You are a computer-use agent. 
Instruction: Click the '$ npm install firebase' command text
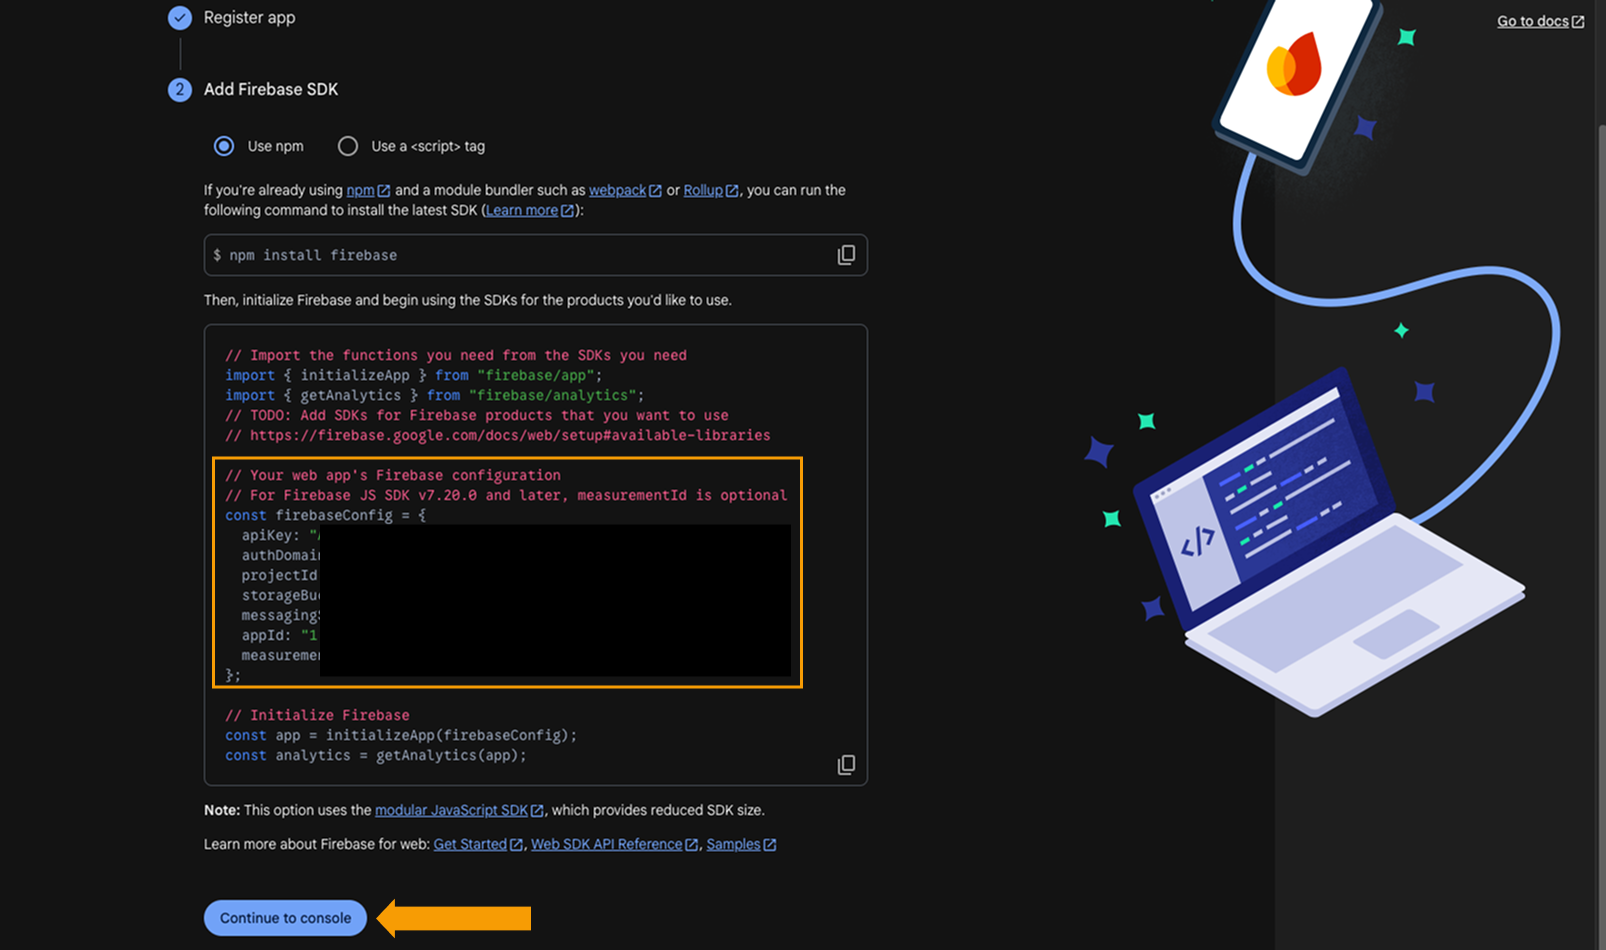[305, 255]
